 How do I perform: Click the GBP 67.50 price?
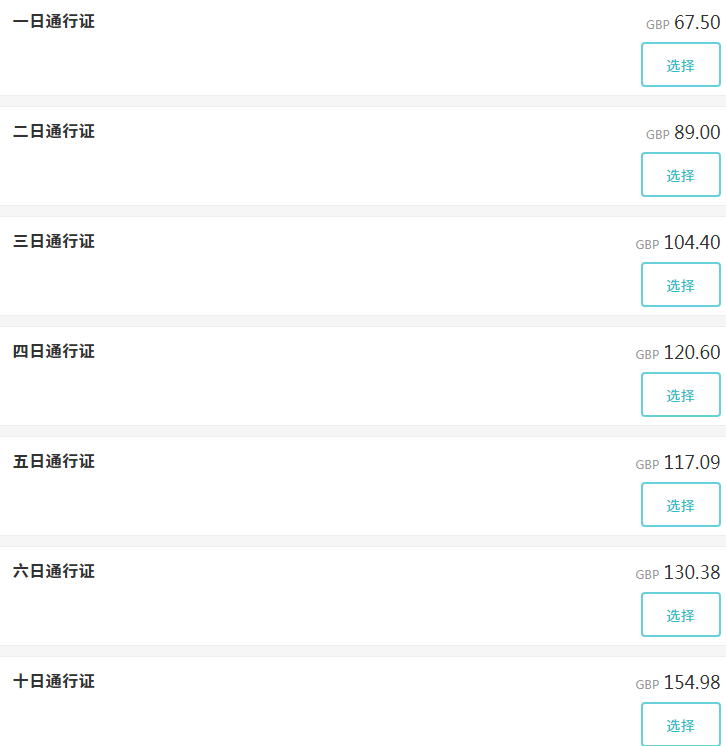point(684,23)
